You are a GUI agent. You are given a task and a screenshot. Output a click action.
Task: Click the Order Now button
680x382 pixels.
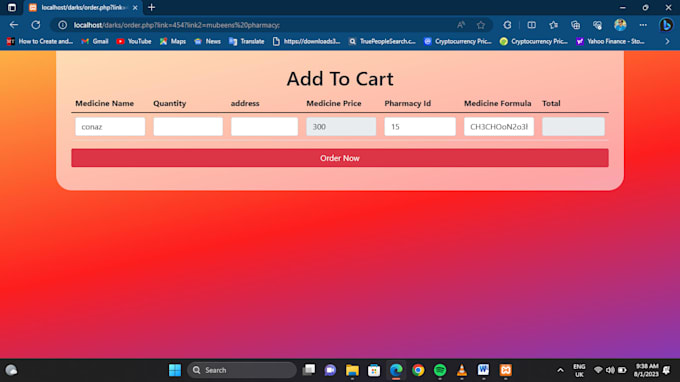tap(340, 158)
